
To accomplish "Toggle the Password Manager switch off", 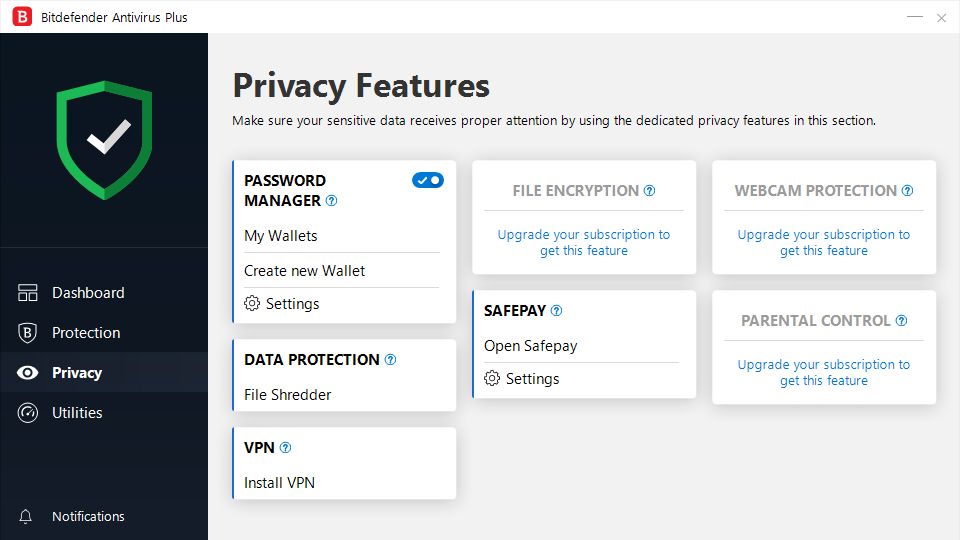I will 428,180.
